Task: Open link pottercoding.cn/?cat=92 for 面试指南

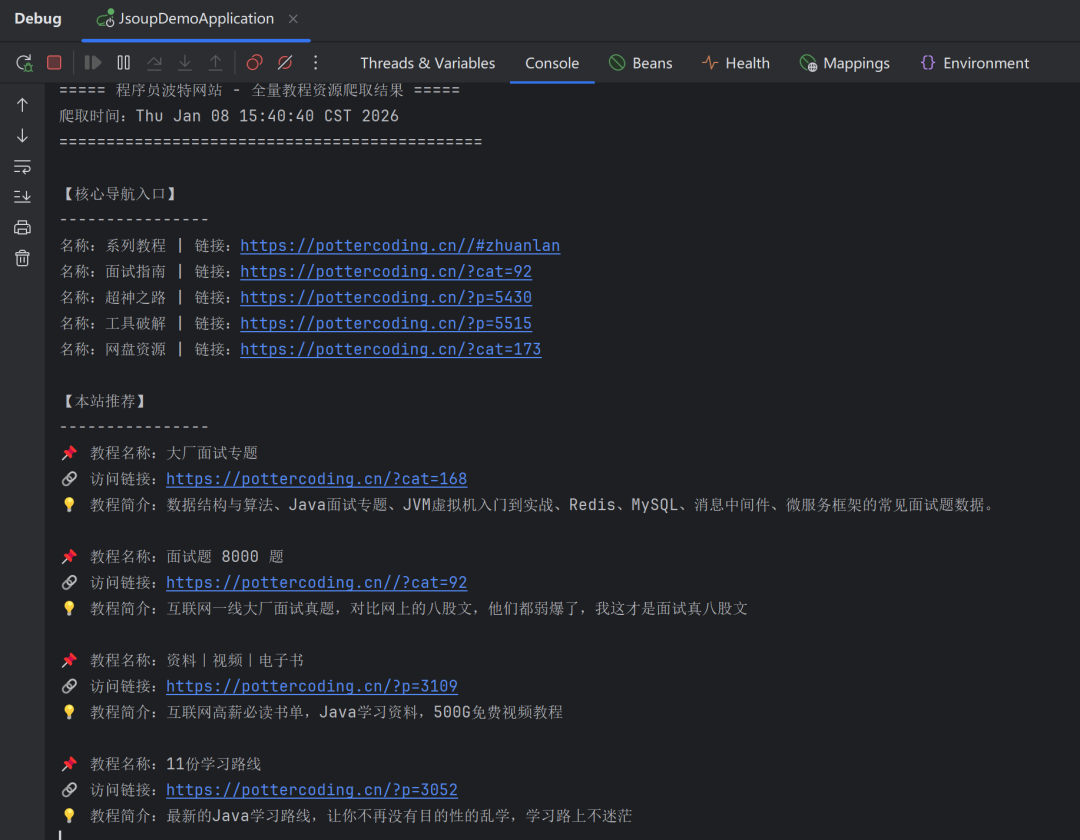Action: (x=386, y=272)
